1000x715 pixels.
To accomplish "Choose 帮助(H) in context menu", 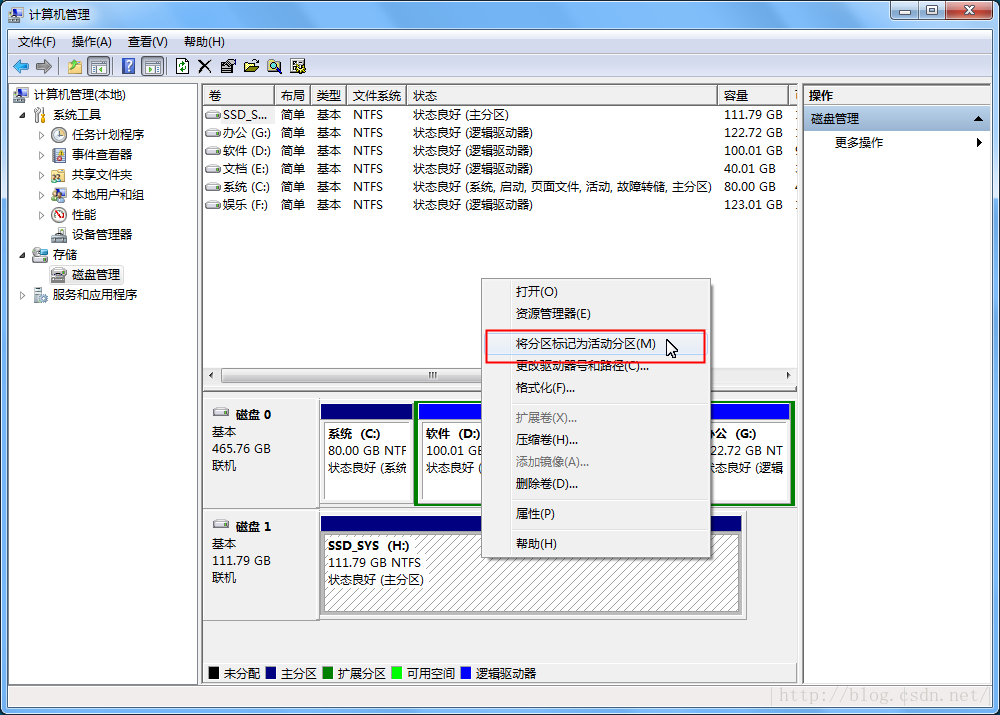I will point(596,543).
